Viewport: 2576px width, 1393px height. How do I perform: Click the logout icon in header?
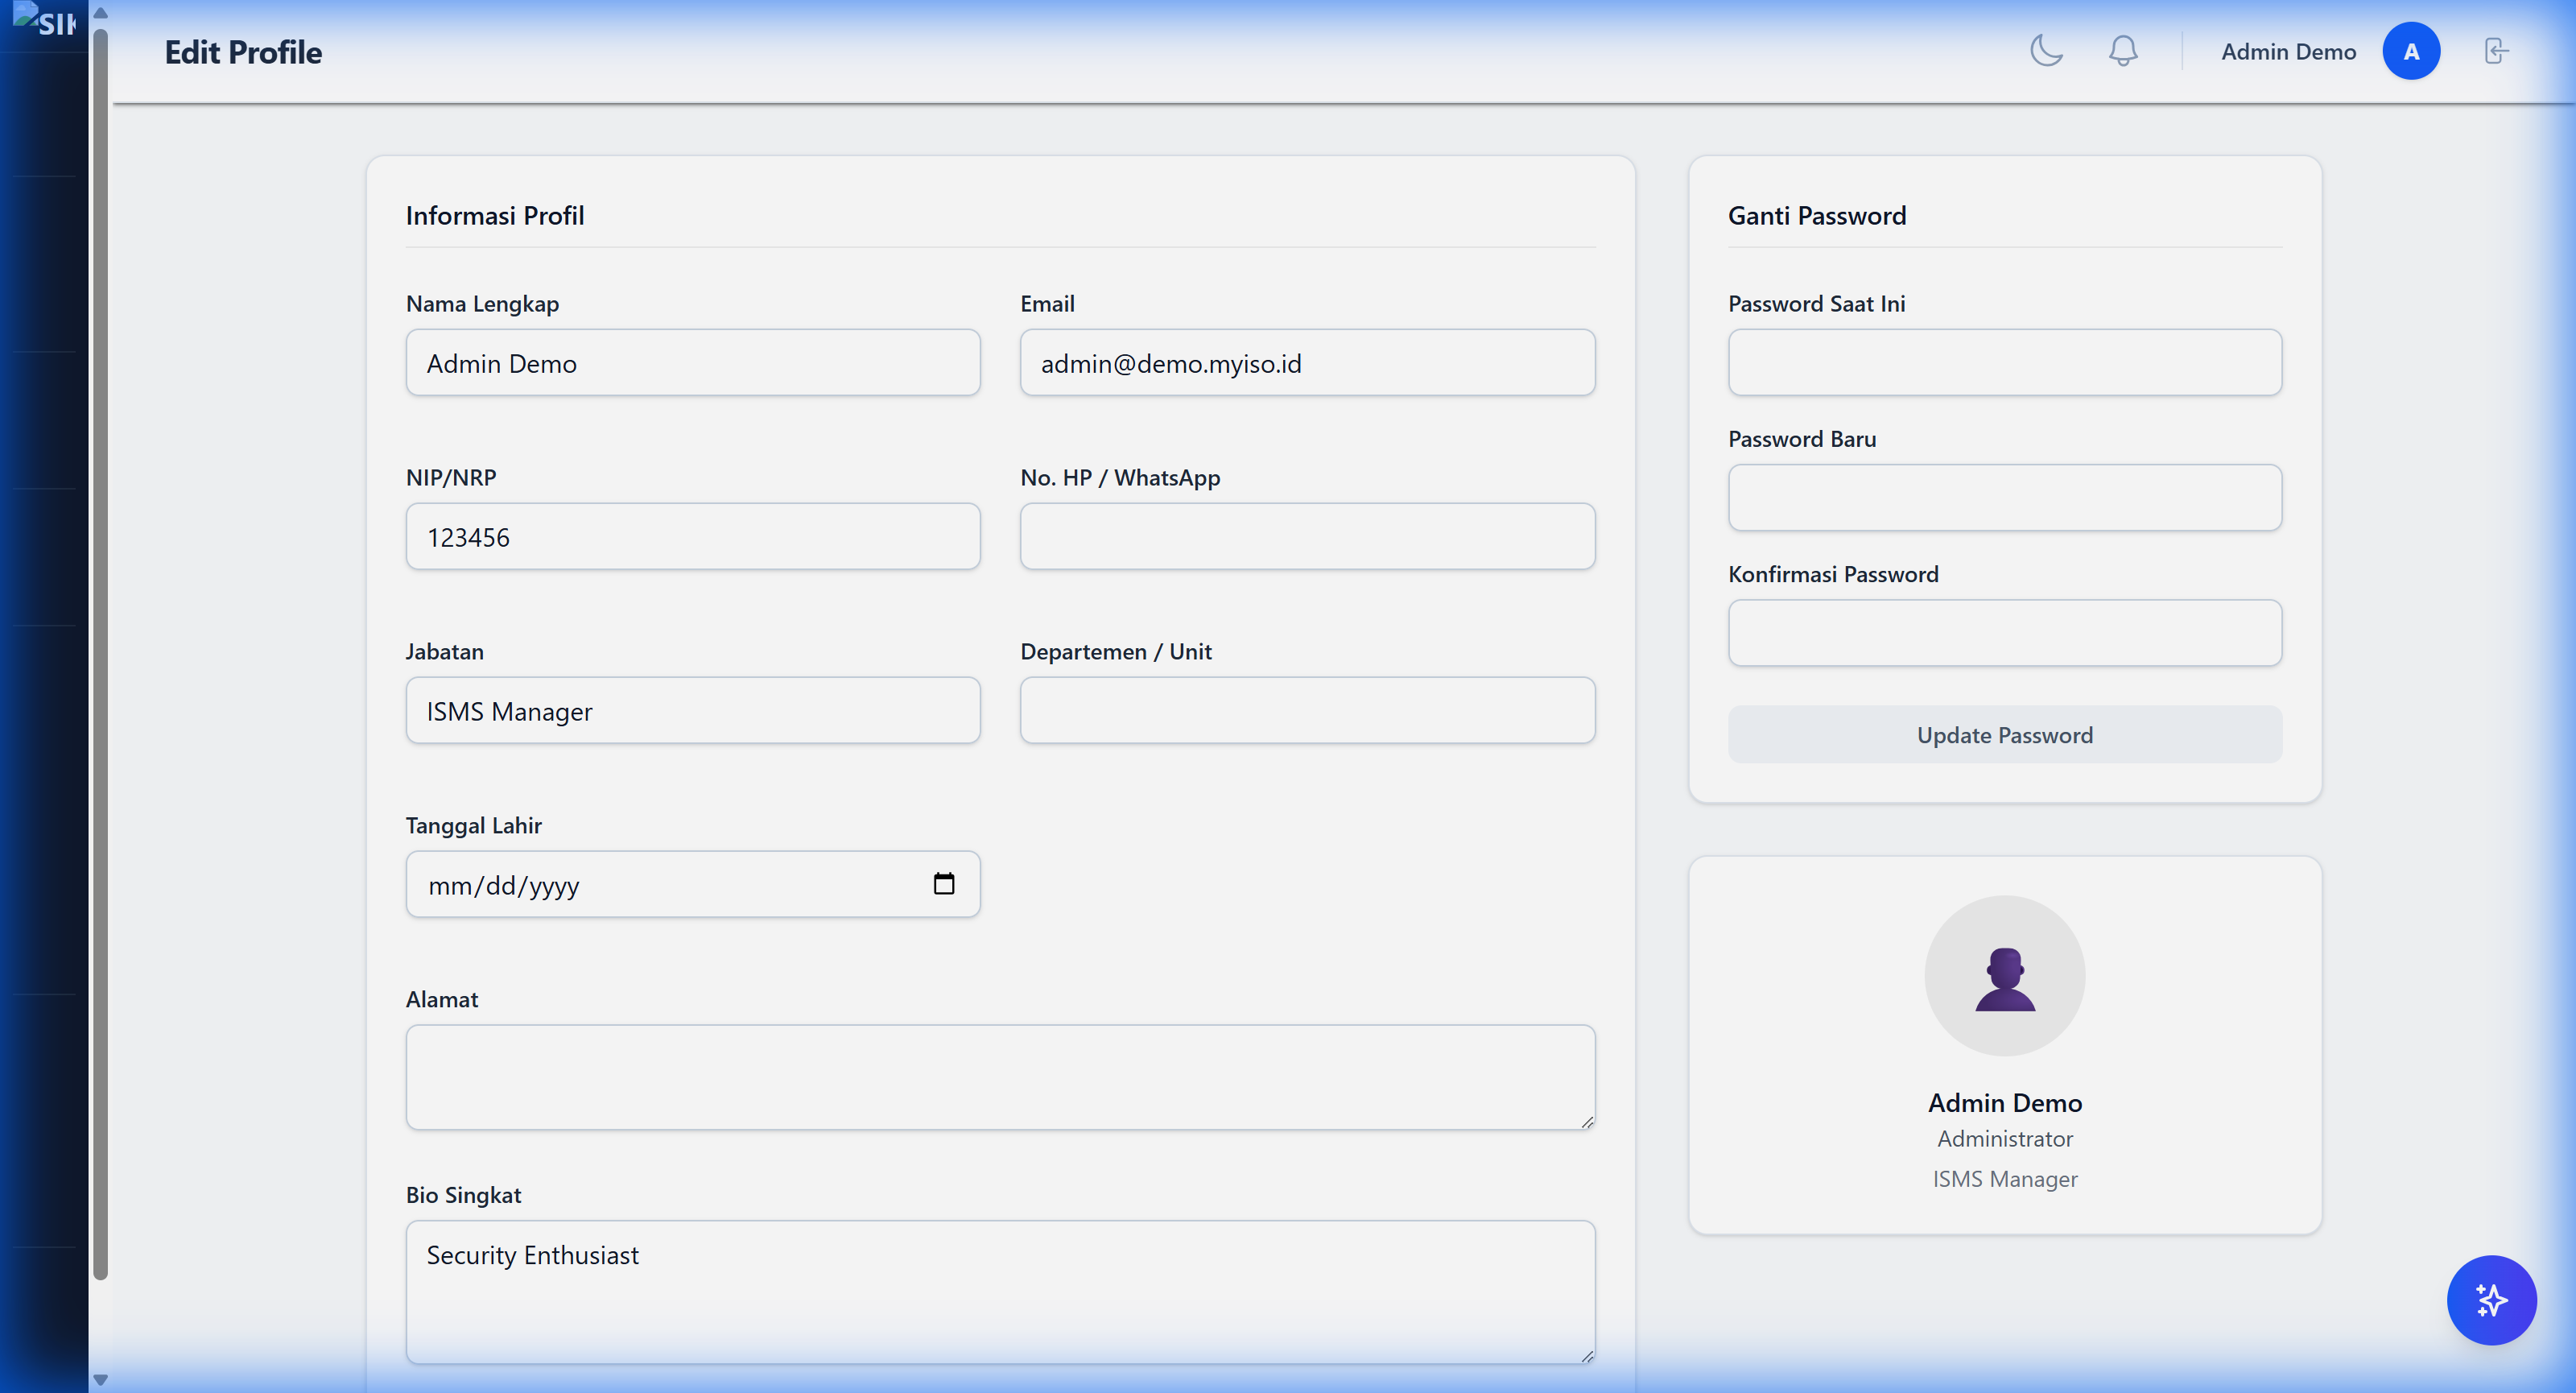click(x=2496, y=50)
